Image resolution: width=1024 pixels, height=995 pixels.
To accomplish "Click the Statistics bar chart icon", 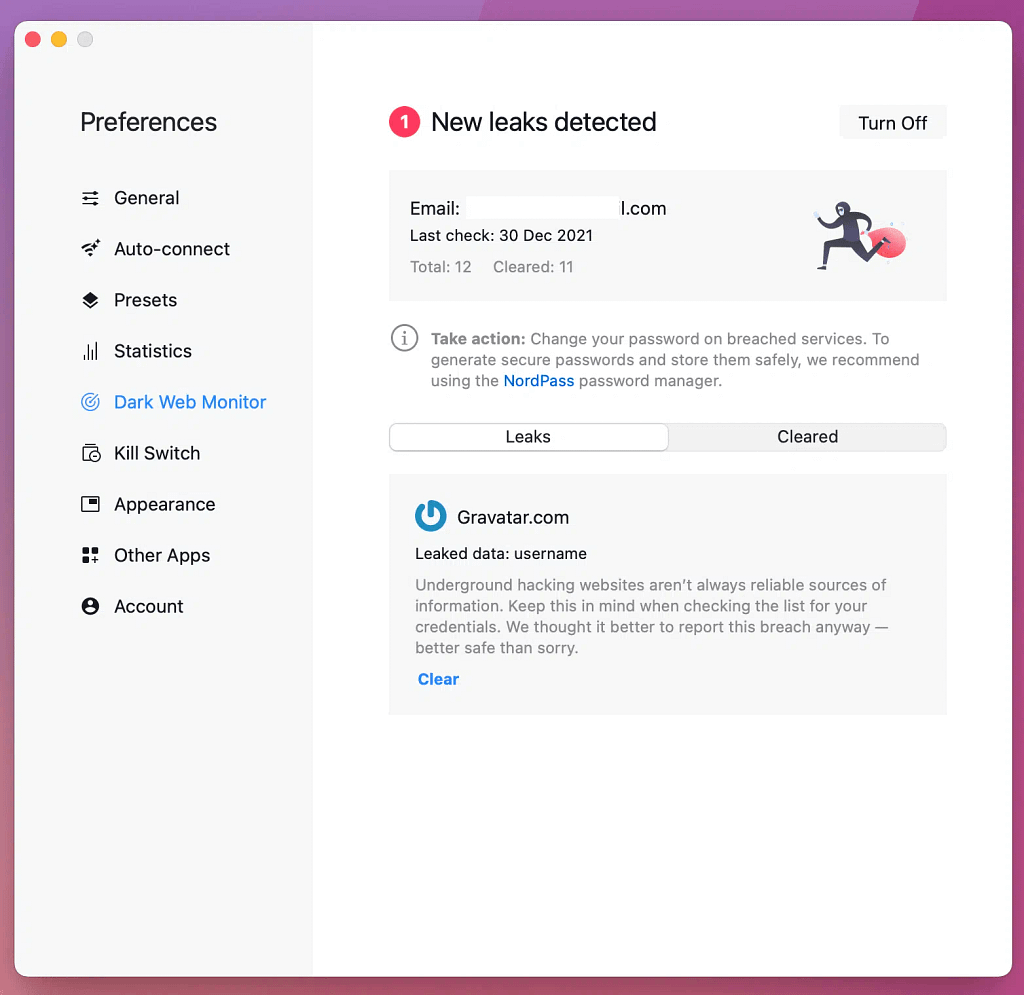I will coord(90,351).
